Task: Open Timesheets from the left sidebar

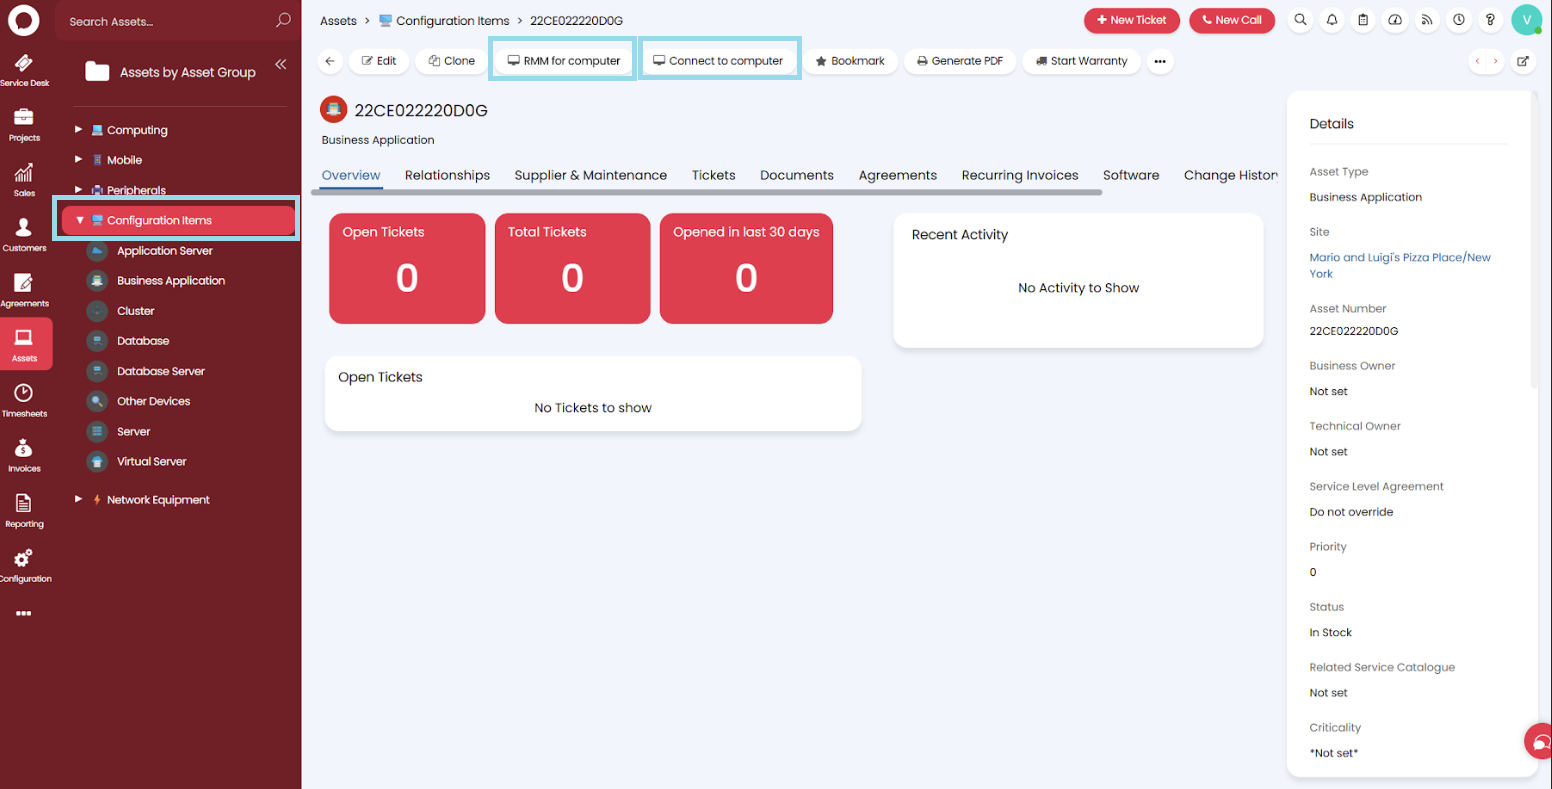Action: (24, 399)
